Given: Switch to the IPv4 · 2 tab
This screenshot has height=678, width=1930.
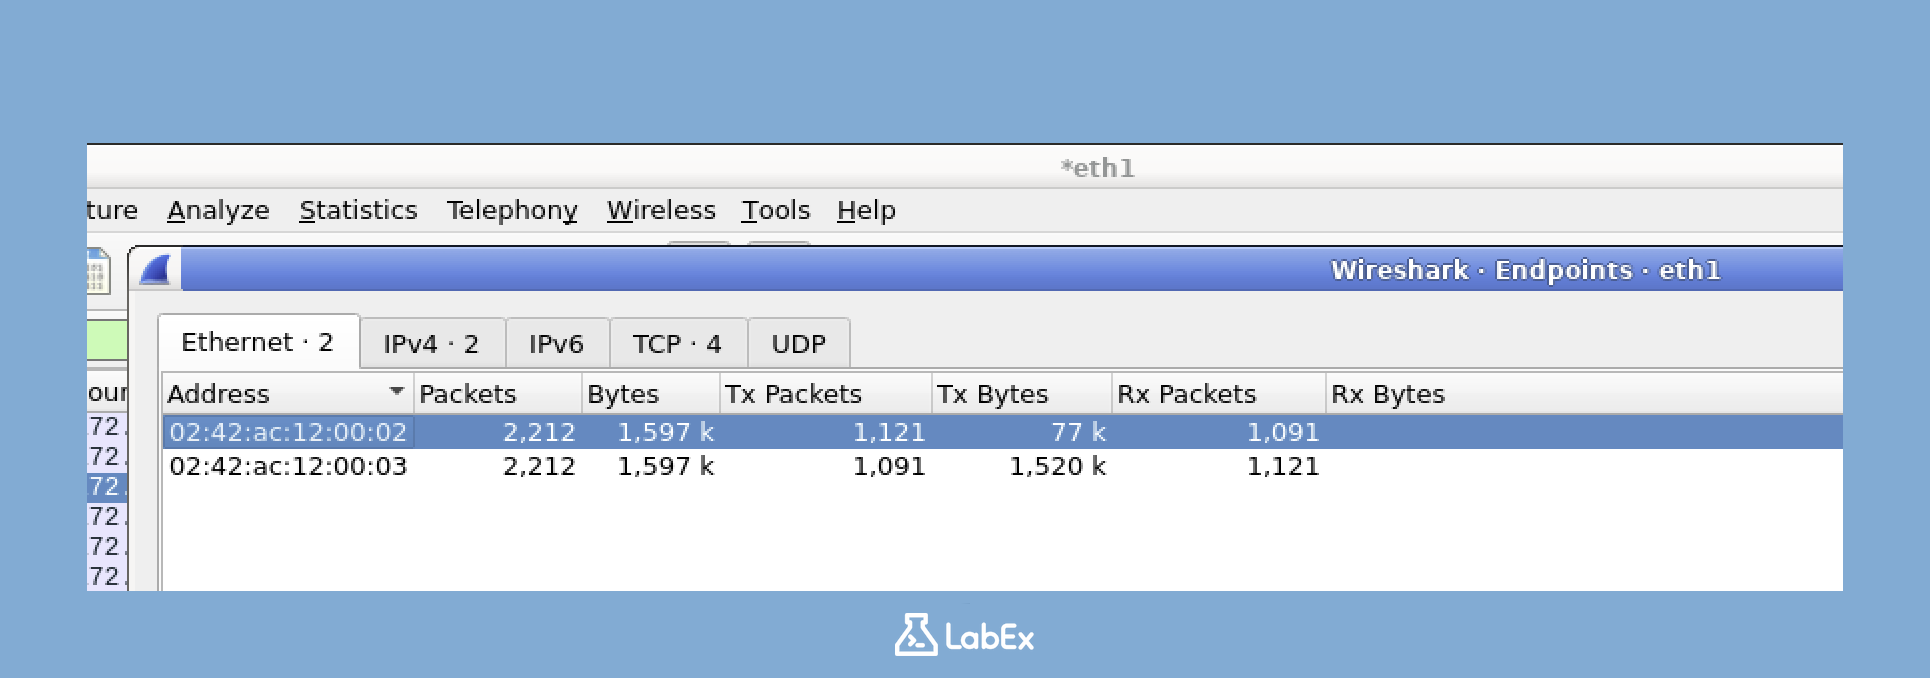Looking at the screenshot, I should click(431, 343).
